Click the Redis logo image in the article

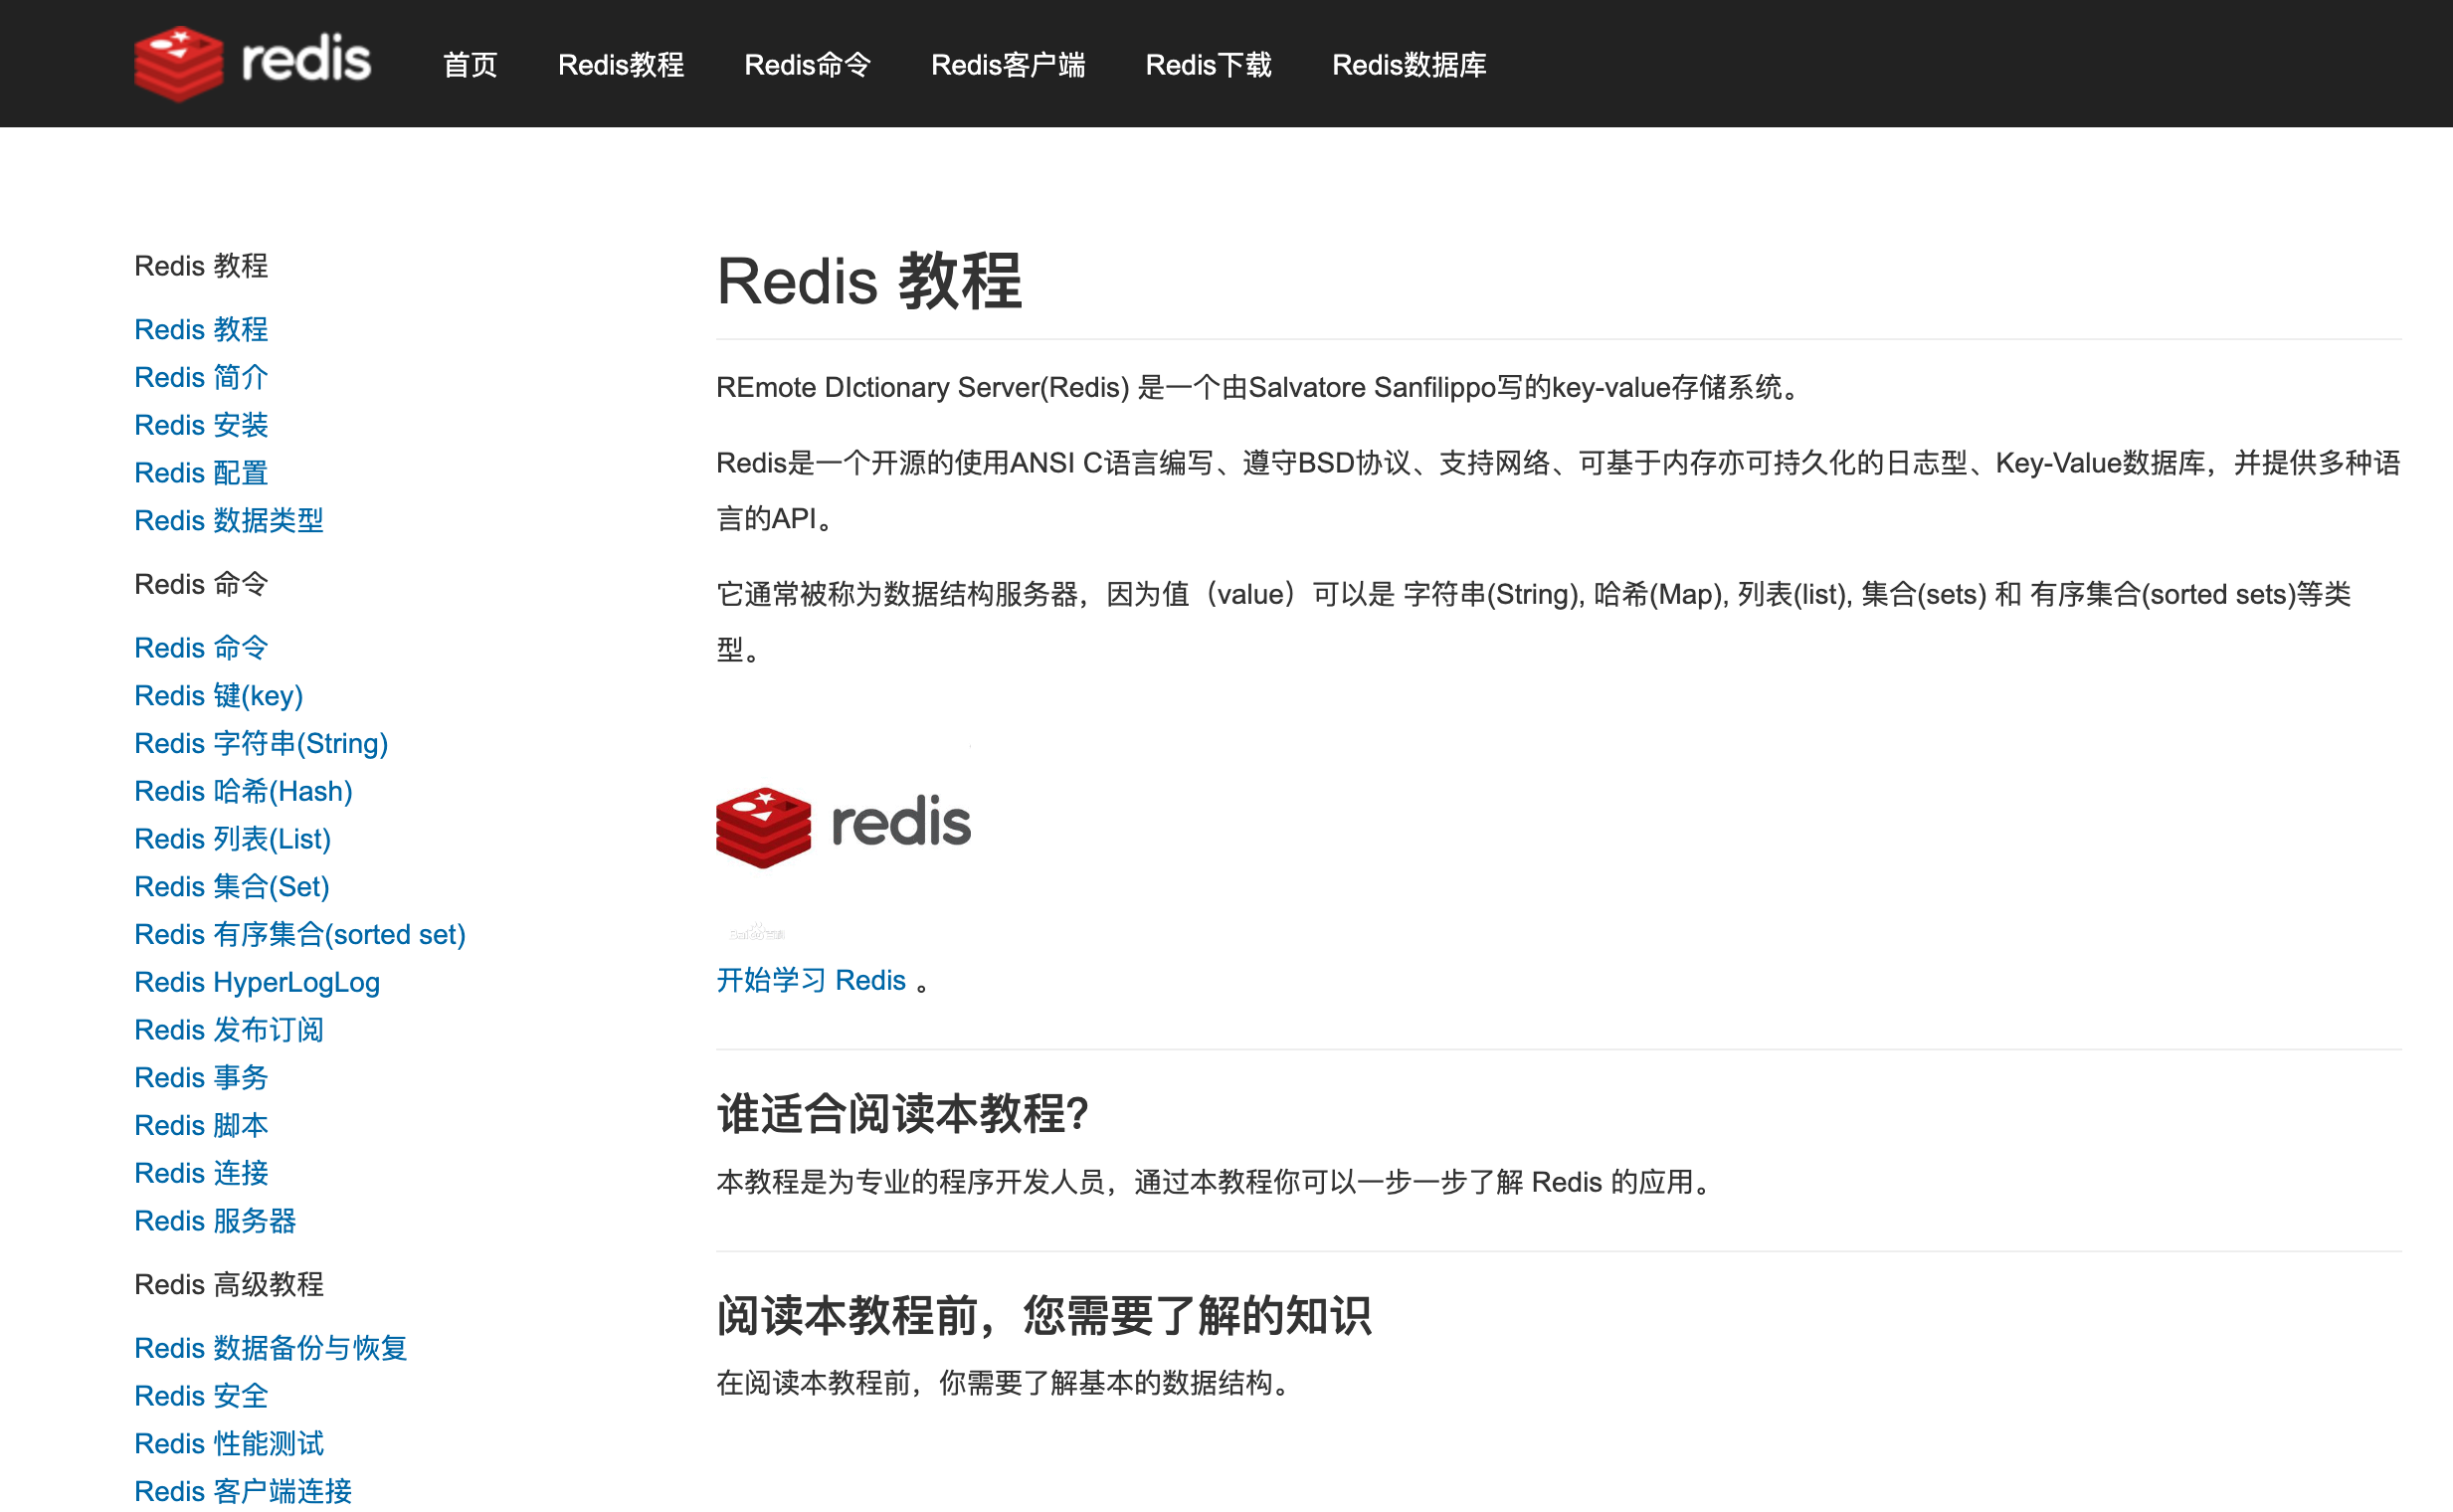843,822
